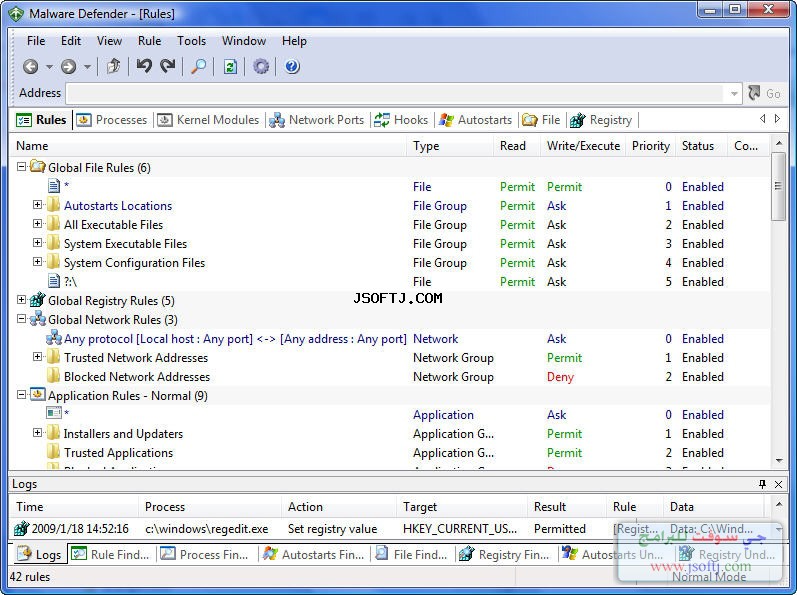Expand the All Executable Files group
The image size is (797, 595).
pos(37,224)
